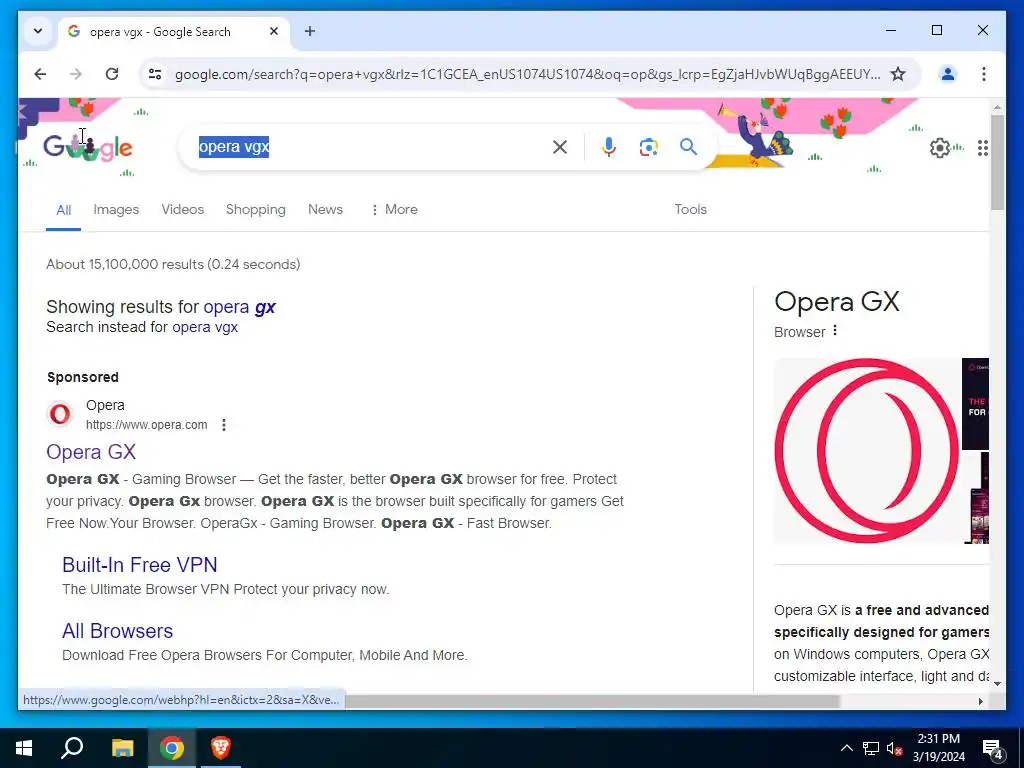Open the Google apps grid
The image size is (1024, 768).
coord(983,148)
